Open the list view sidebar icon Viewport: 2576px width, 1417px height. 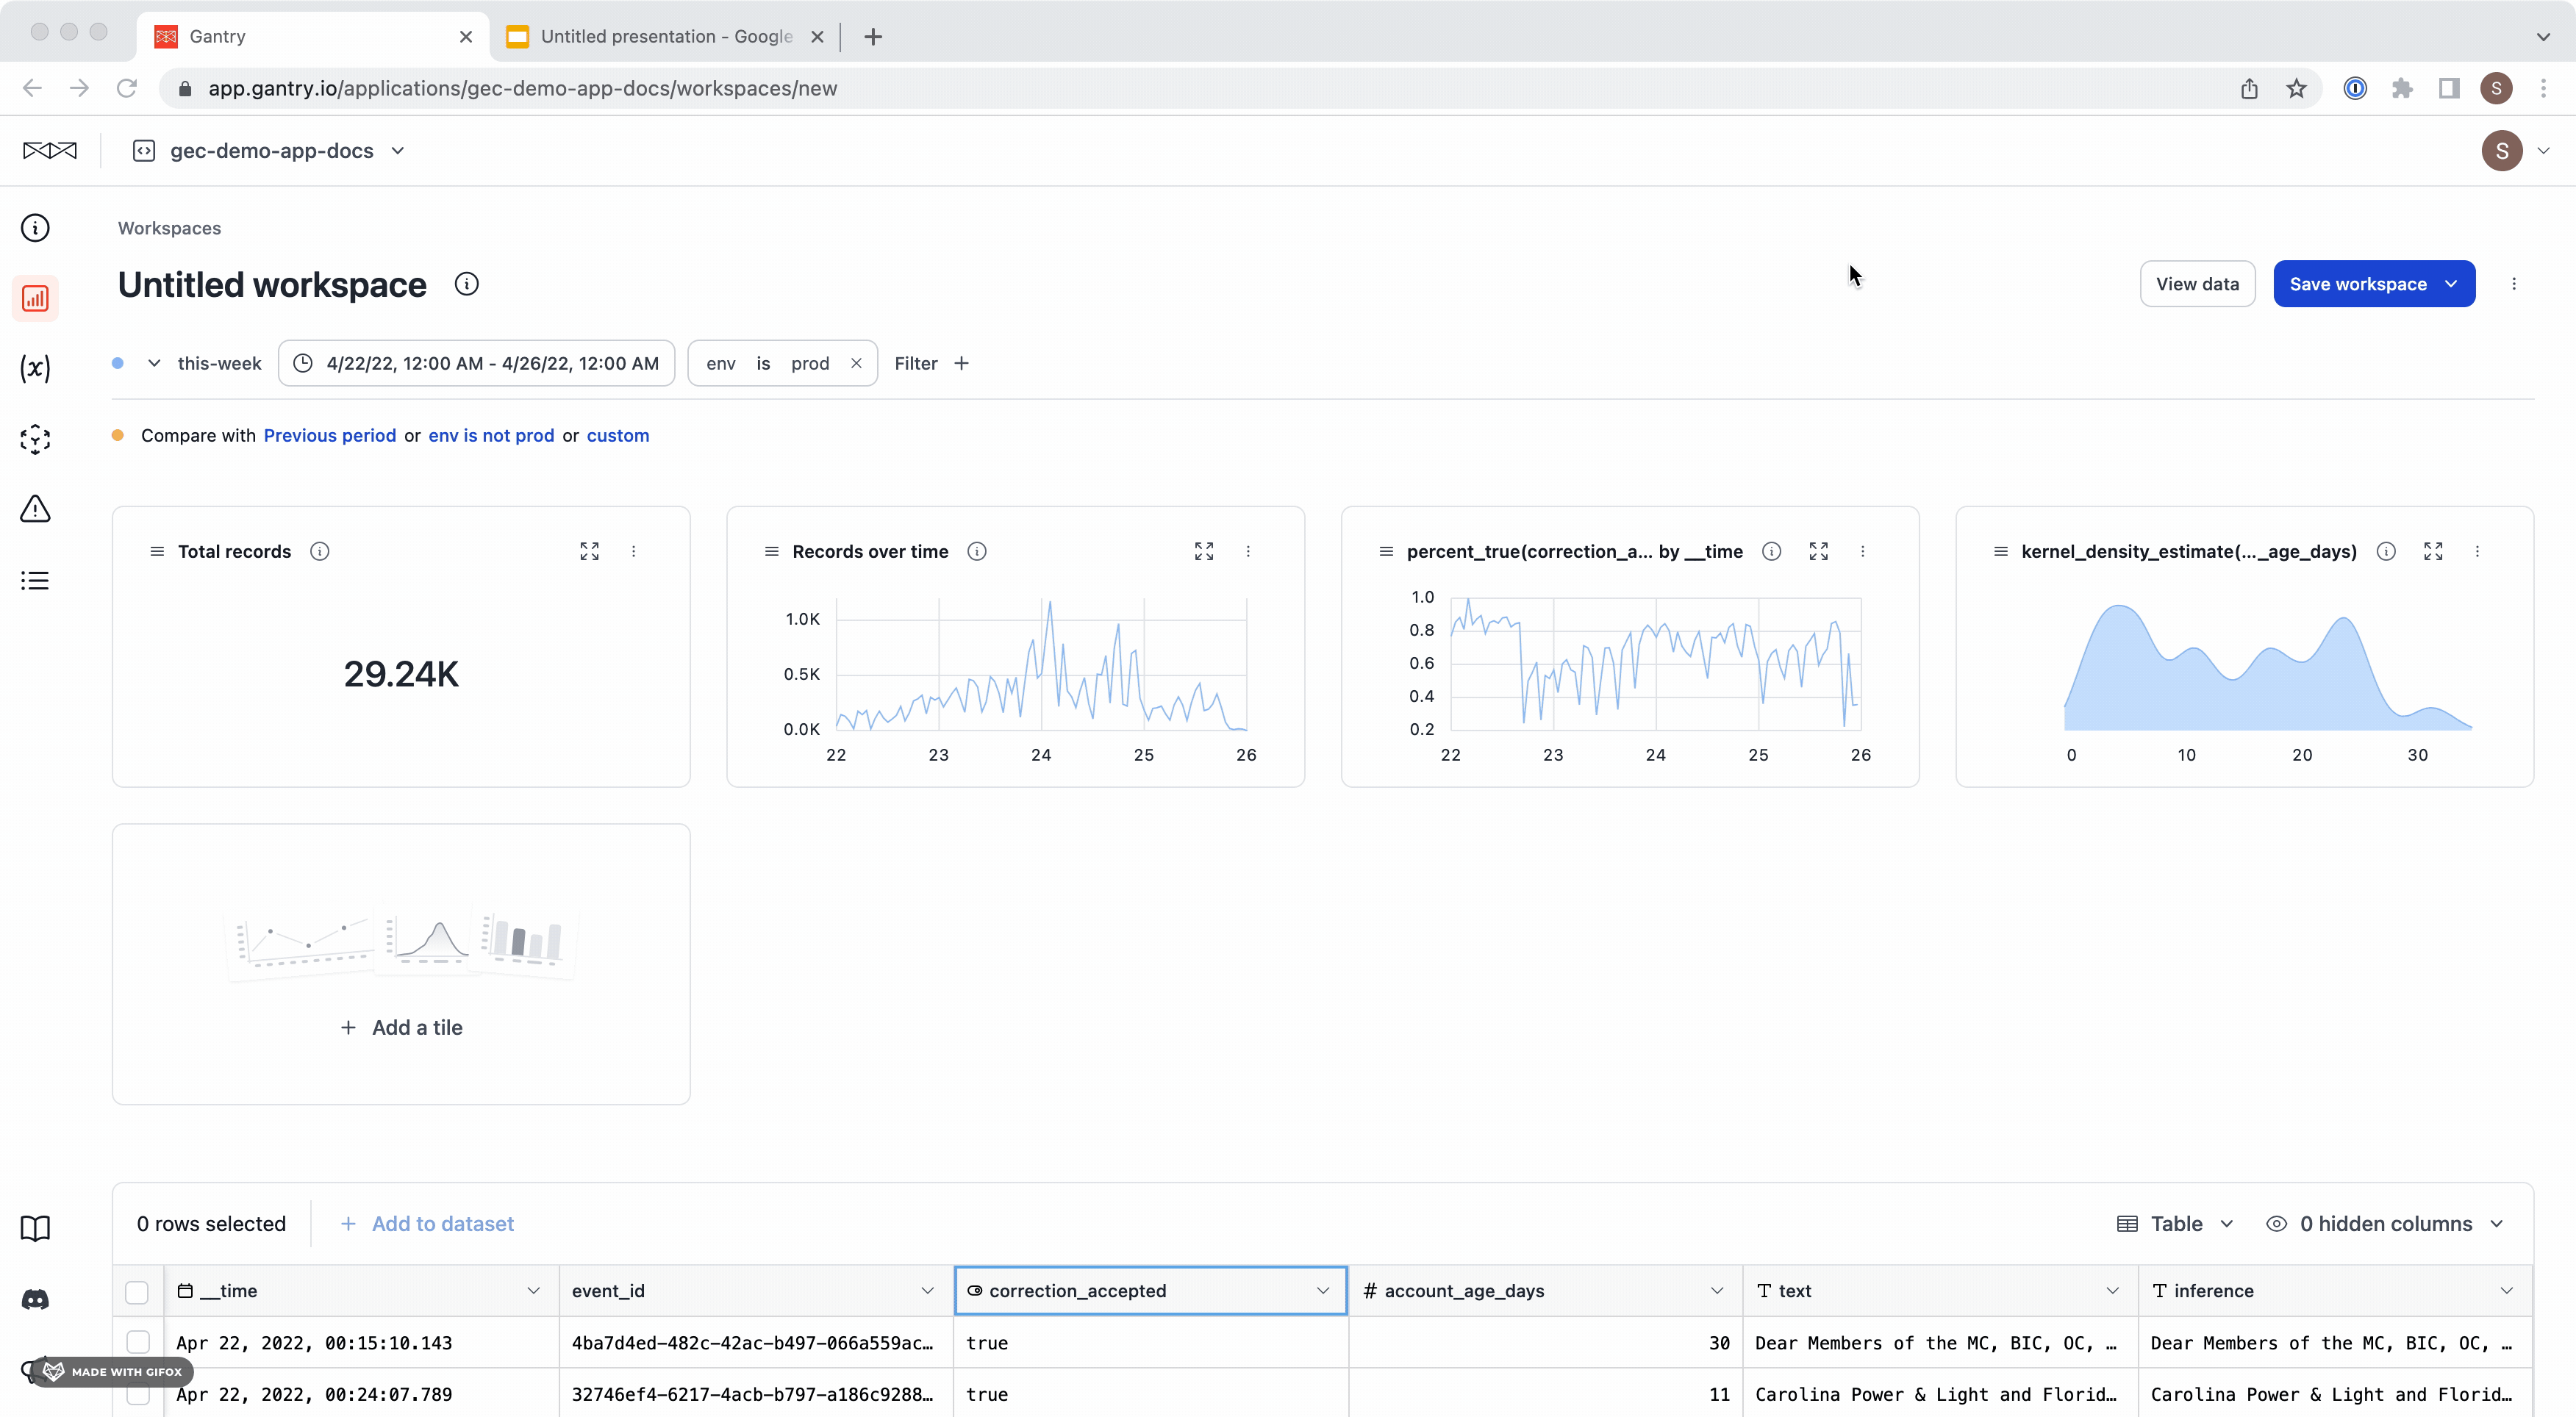(35, 581)
